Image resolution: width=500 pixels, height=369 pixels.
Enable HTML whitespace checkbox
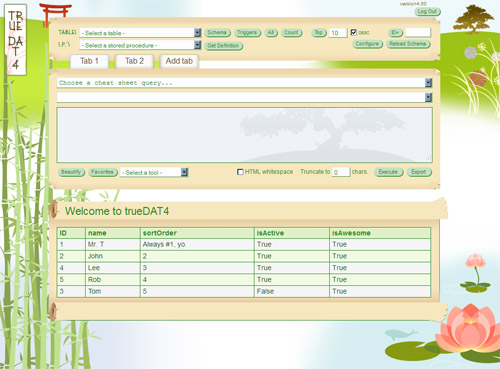tap(240, 172)
